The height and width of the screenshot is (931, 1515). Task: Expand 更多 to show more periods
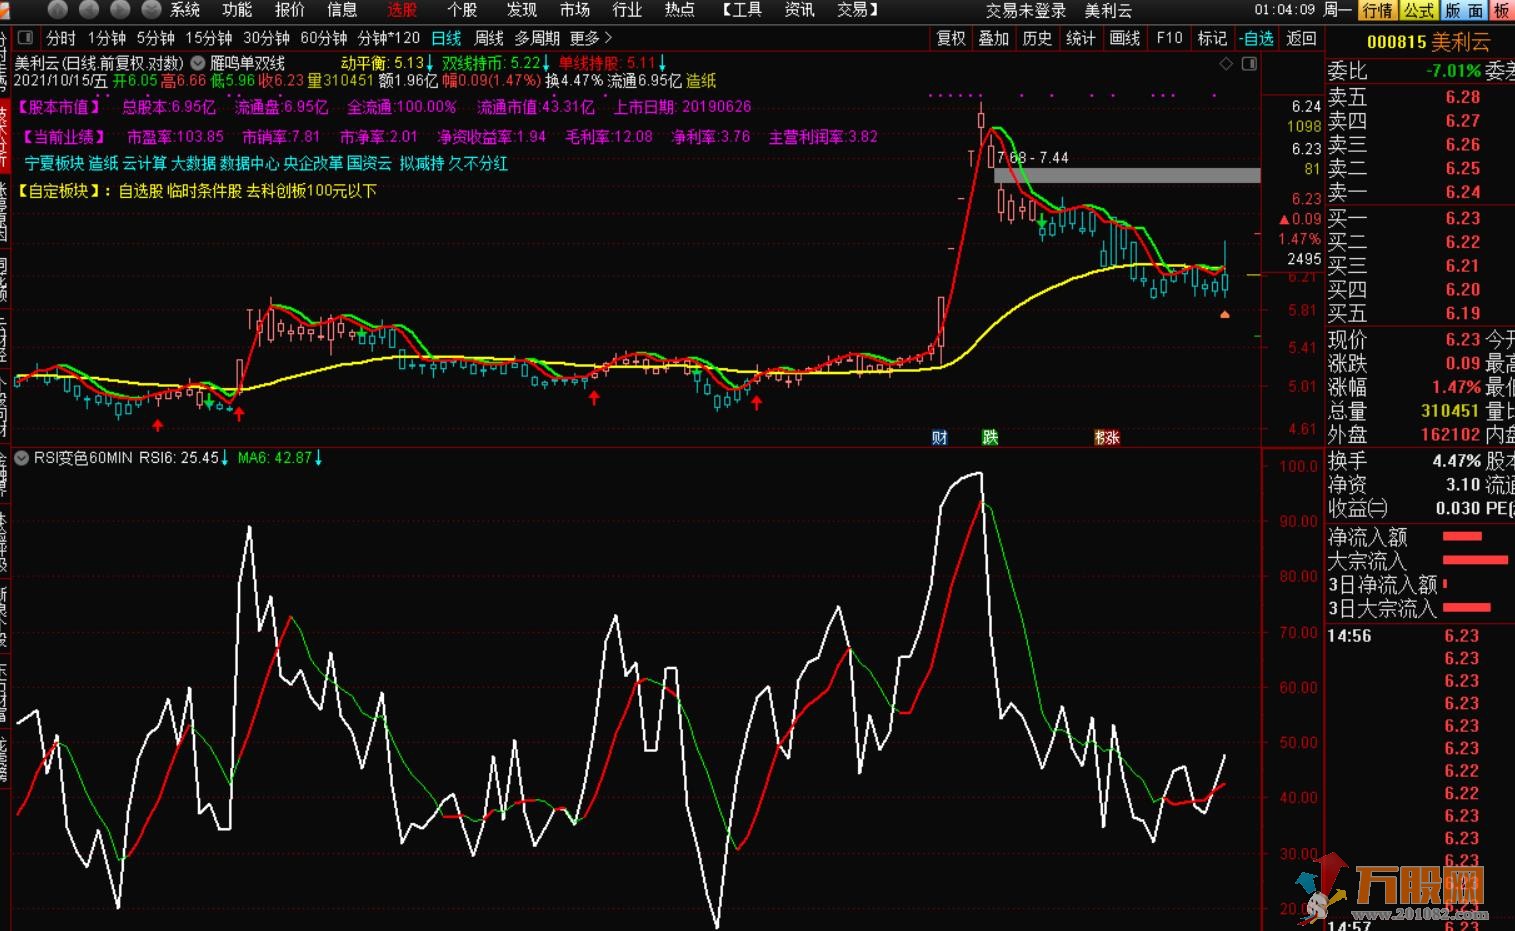[x=590, y=38]
